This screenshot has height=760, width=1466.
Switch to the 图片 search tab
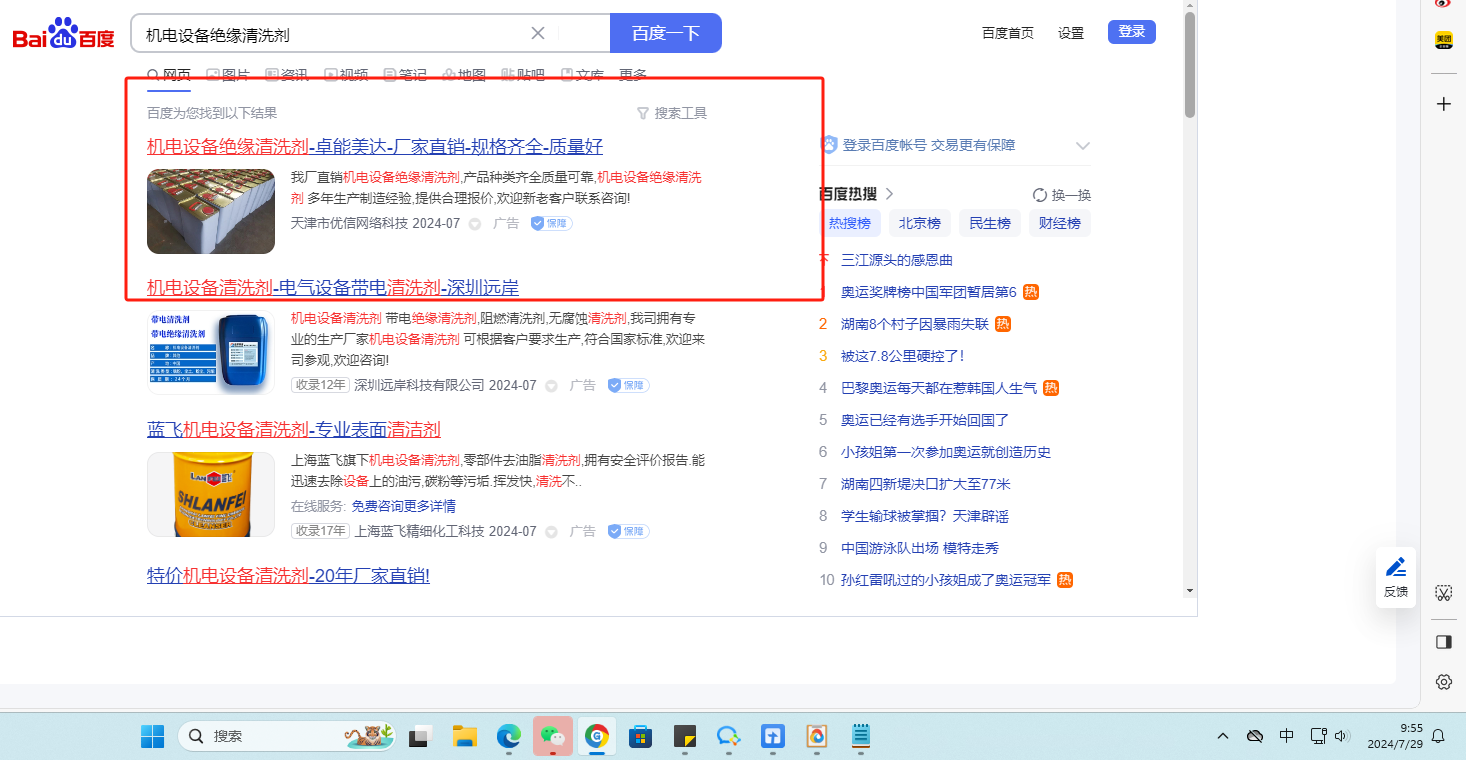click(x=227, y=75)
